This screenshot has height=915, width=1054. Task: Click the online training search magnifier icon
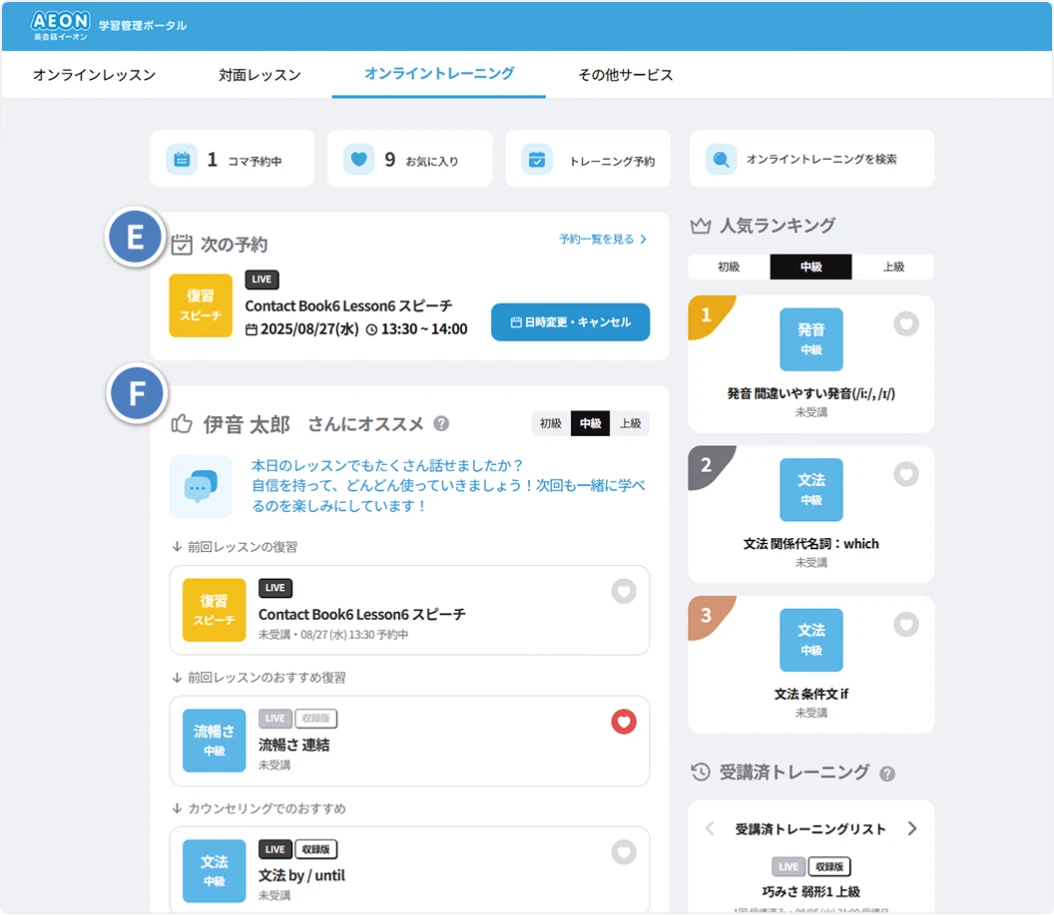pyautogui.click(x=720, y=159)
